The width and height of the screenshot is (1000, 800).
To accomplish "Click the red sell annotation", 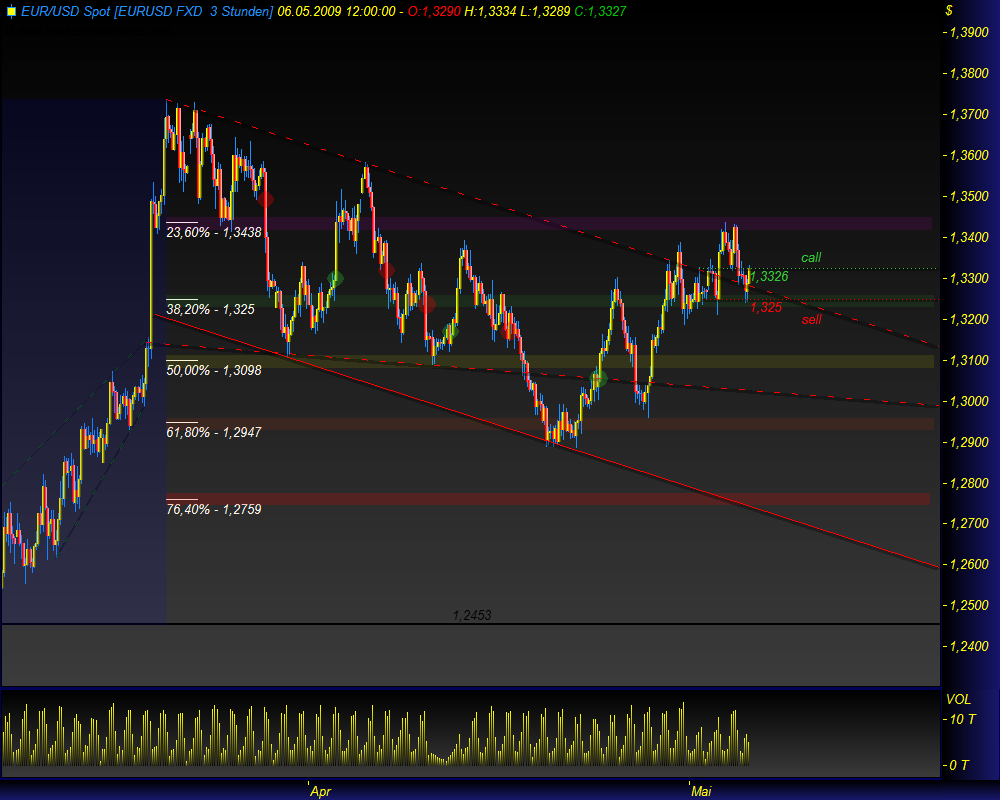I will click(810, 320).
